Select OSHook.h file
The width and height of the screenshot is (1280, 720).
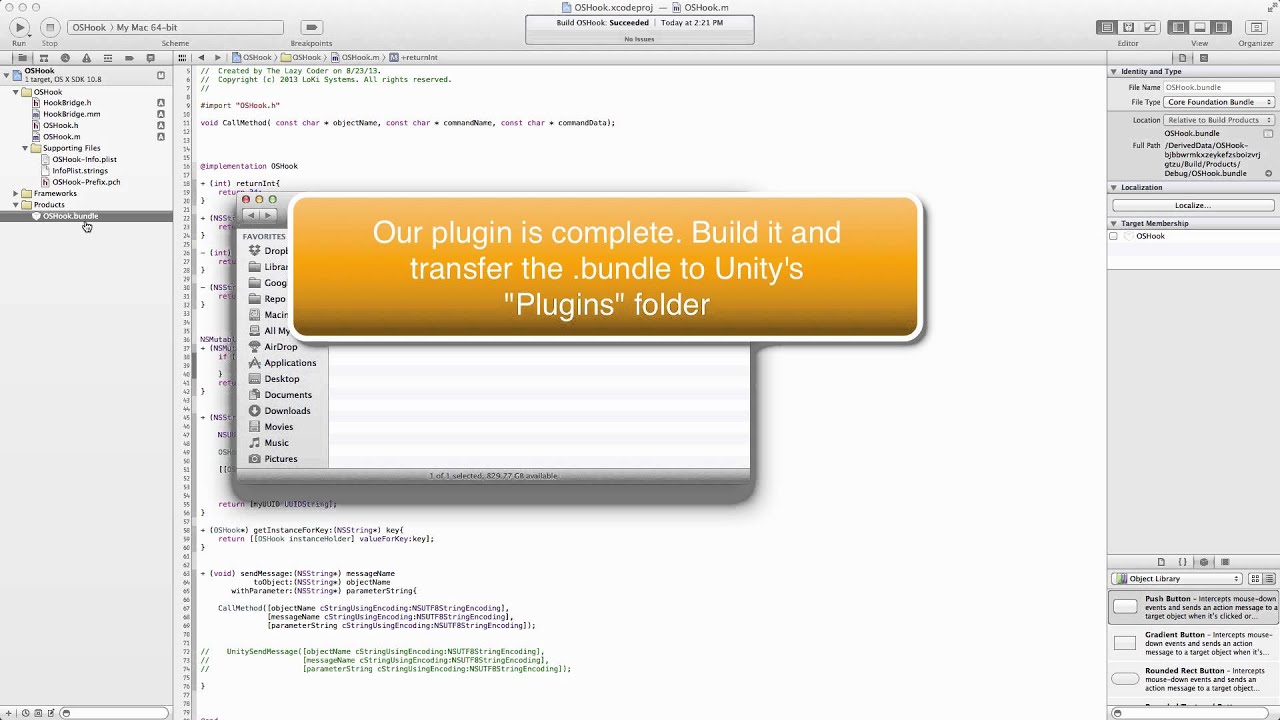click(x=60, y=125)
